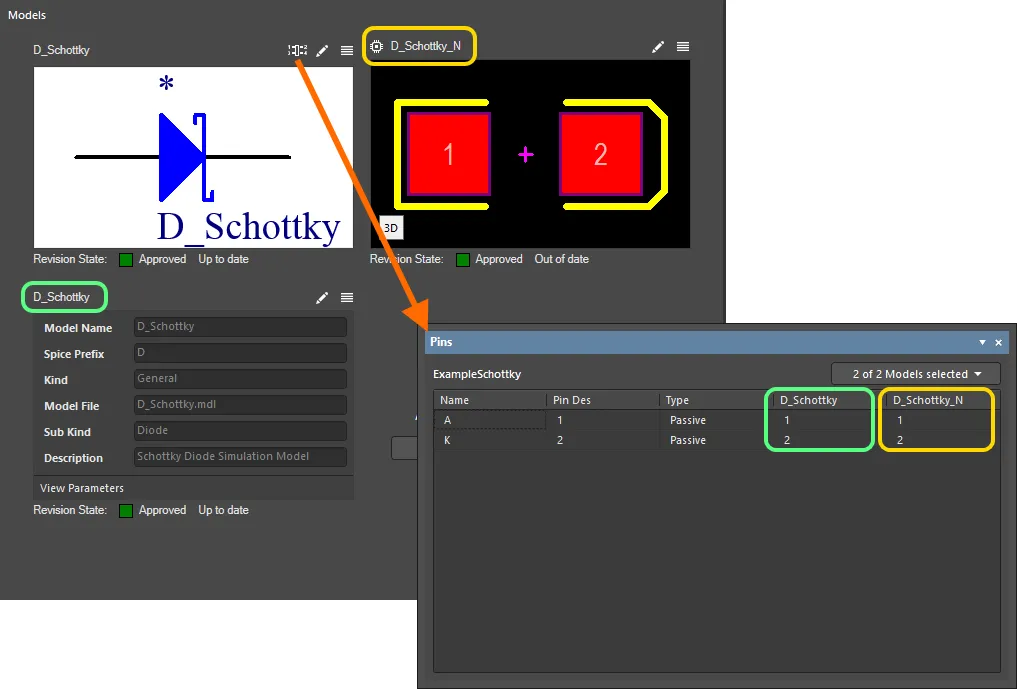This screenshot has width=1017, height=689.
Task: Click the green Approved indicator under the footprint
Action: pos(464,259)
